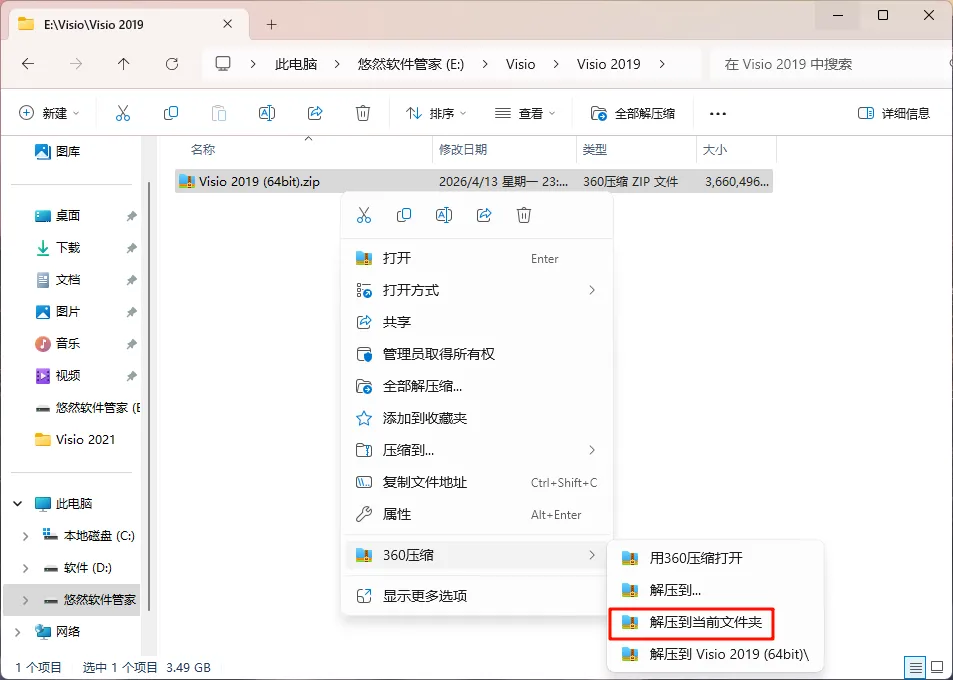Image resolution: width=953 pixels, height=680 pixels.
Task: Open the Visio 2021 folder in sidebar
Action: click(75, 439)
